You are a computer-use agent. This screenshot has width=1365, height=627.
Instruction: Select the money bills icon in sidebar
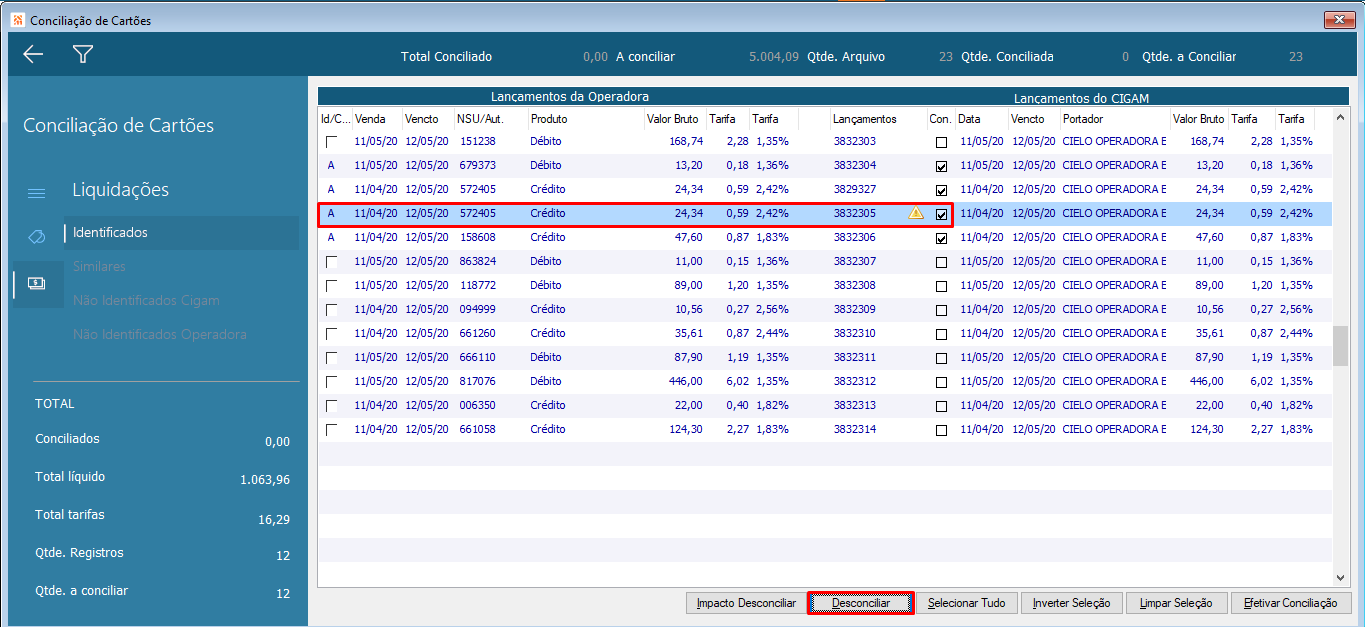point(36,283)
